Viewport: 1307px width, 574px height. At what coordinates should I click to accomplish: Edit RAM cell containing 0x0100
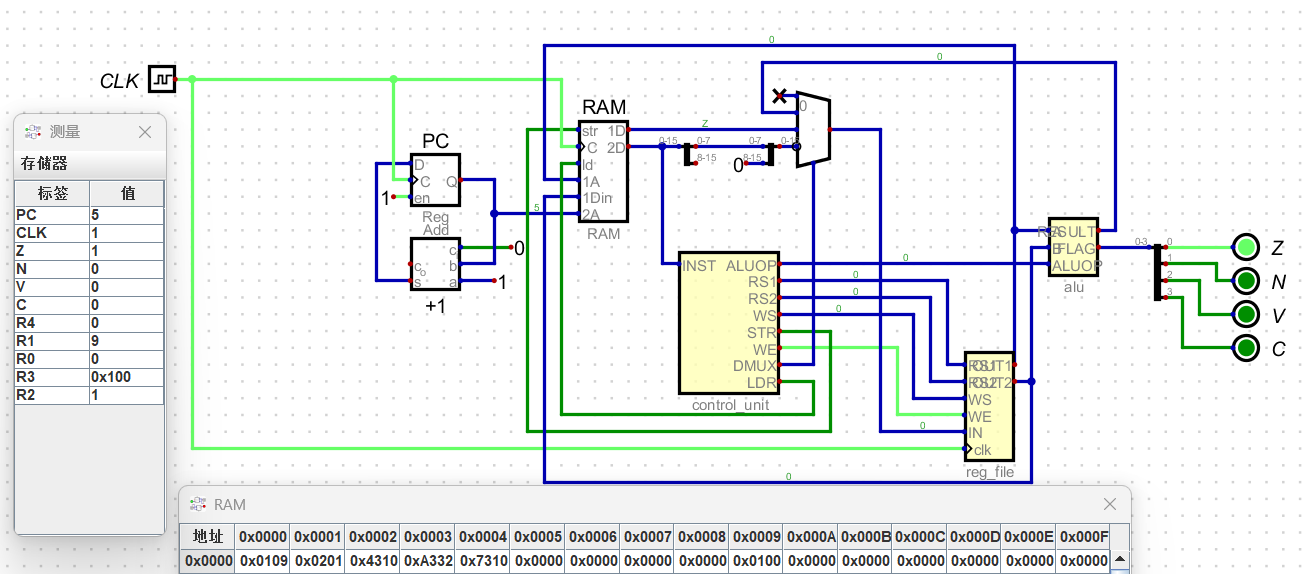pyautogui.click(x=756, y=561)
